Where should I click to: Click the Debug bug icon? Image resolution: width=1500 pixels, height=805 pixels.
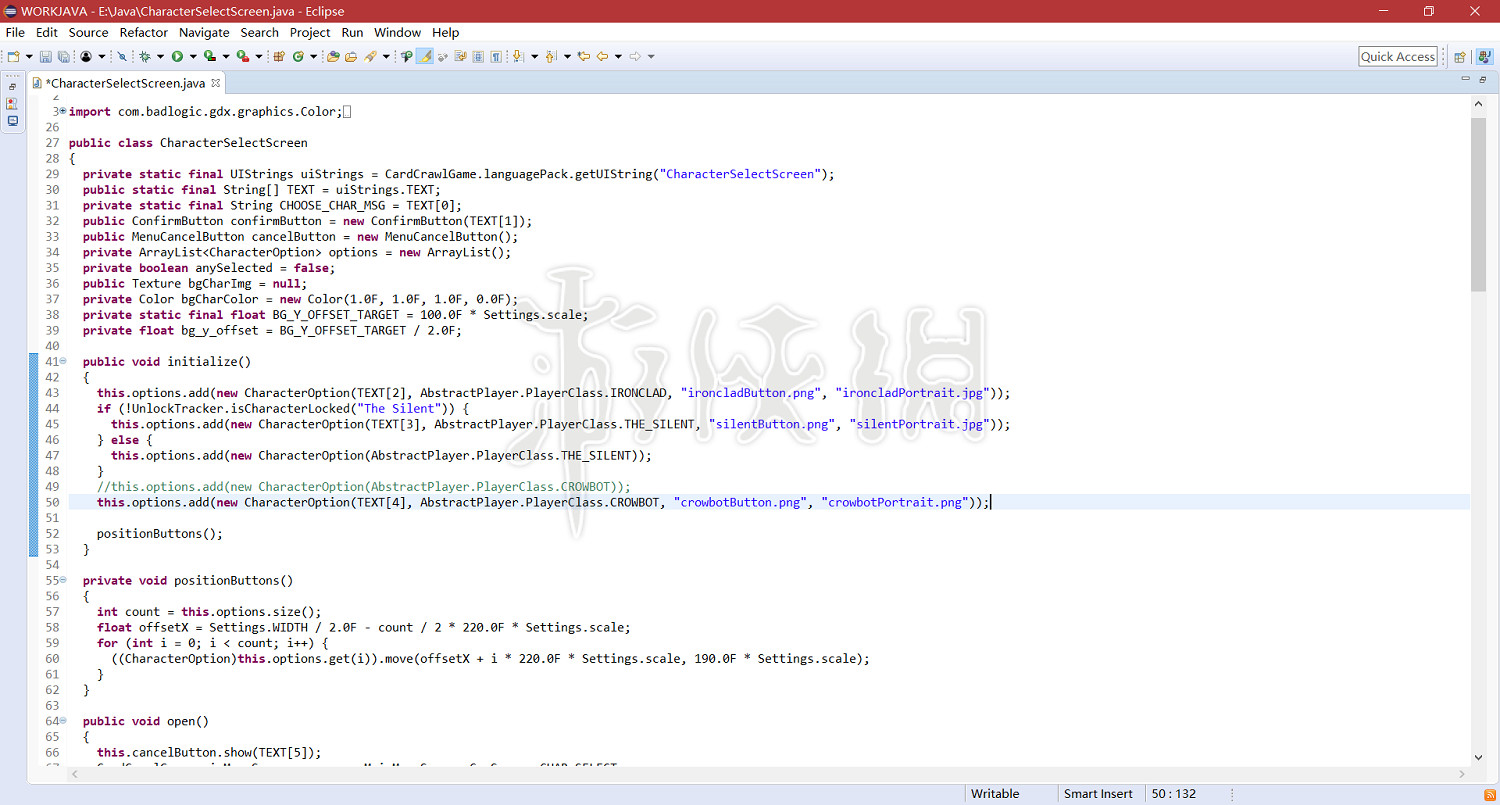pos(145,57)
